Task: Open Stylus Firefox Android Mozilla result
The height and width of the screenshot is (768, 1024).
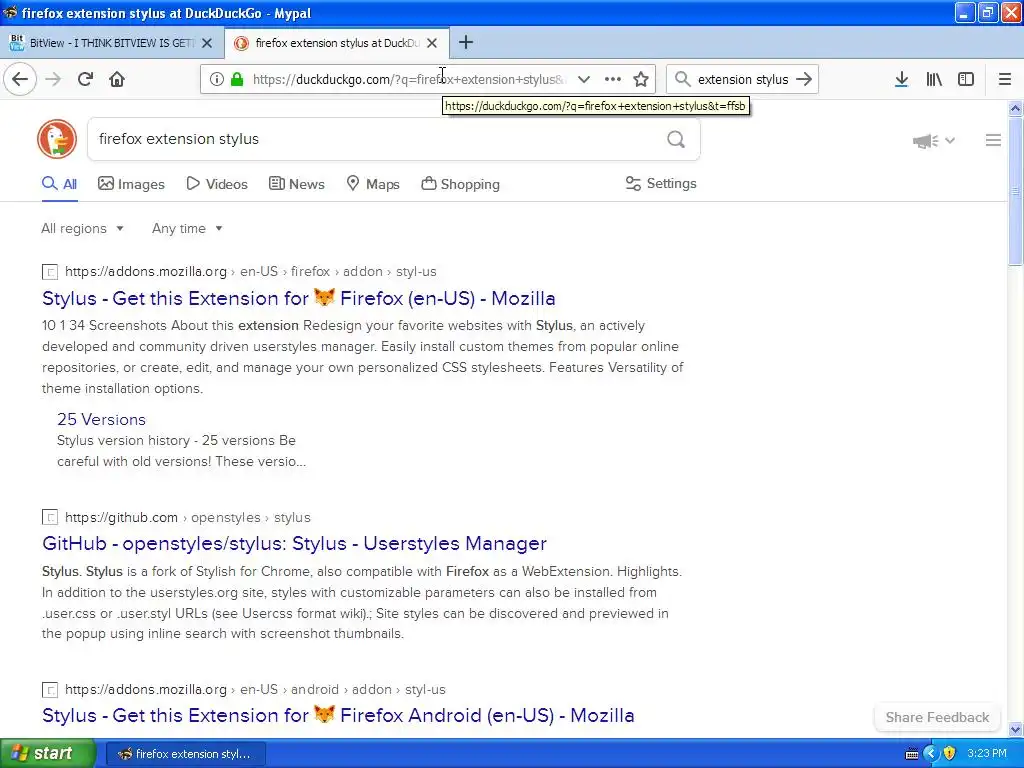Action: (x=338, y=716)
